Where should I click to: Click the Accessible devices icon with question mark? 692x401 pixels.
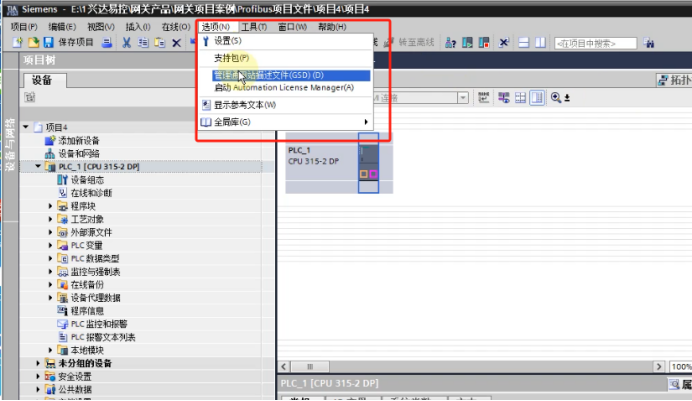[x=450, y=43]
